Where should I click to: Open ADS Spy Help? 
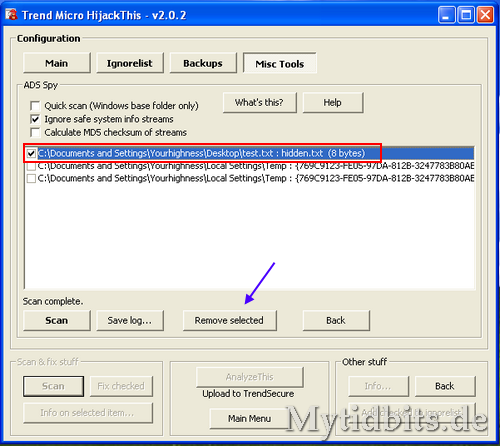tap(333, 102)
